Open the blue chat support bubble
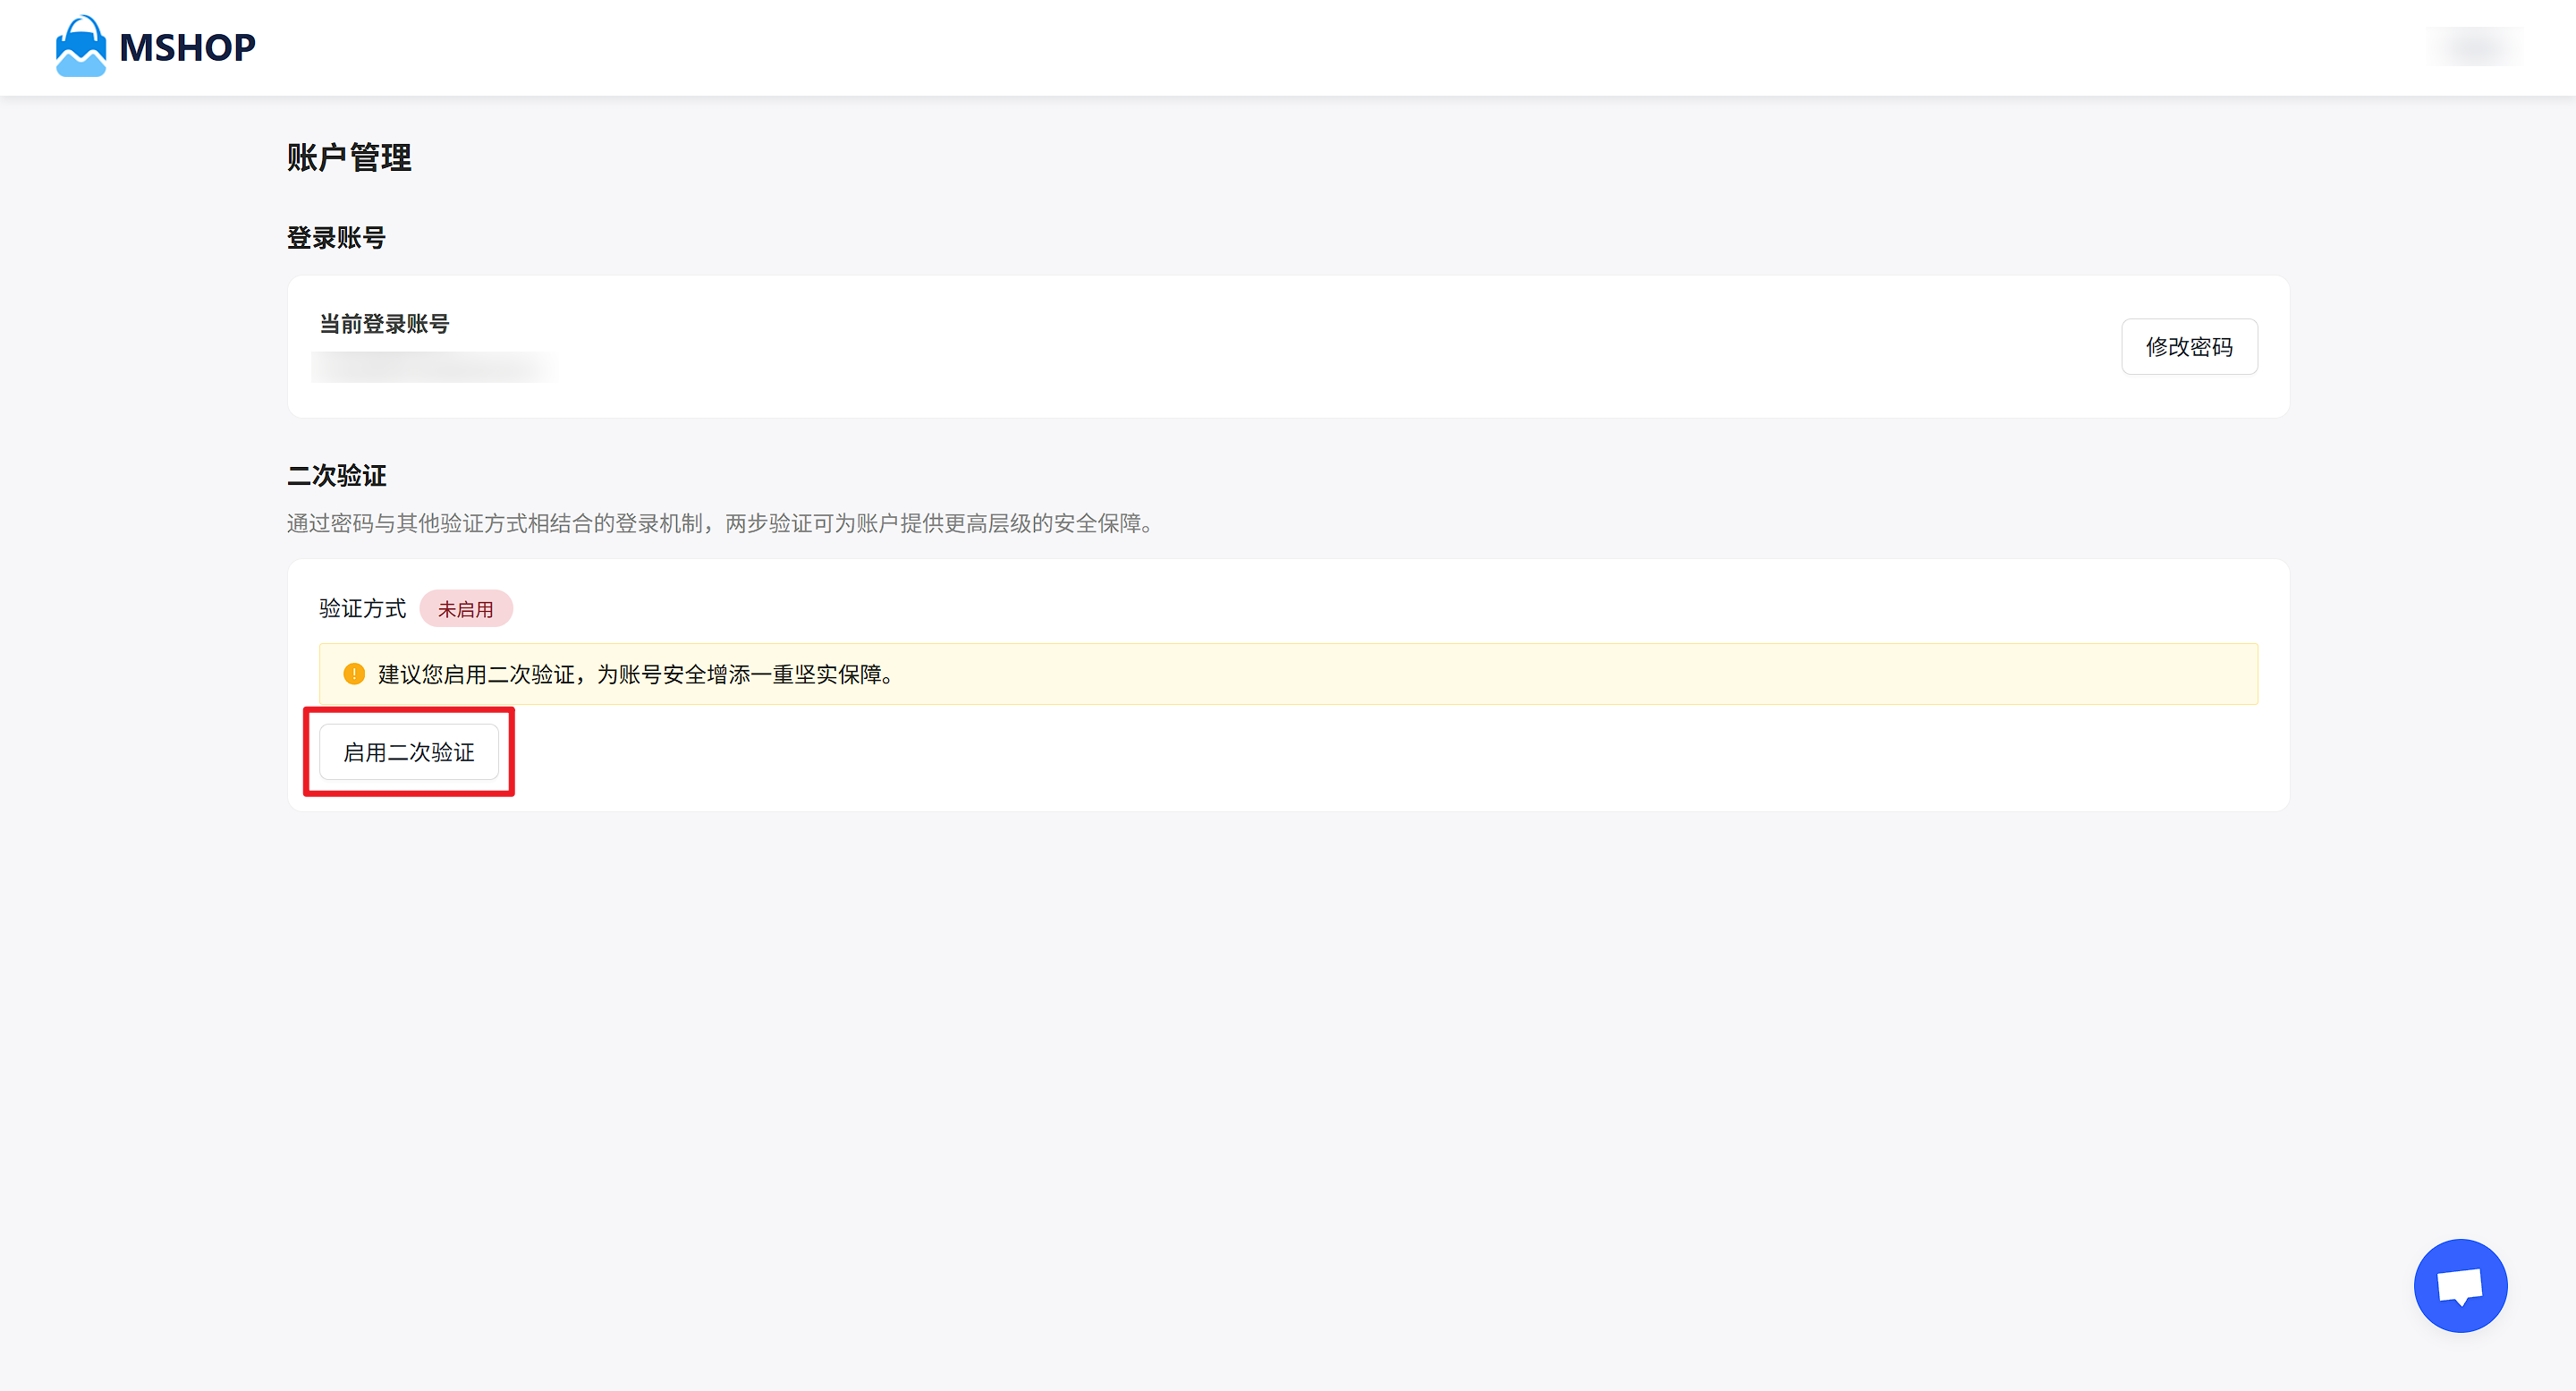 [2459, 1285]
